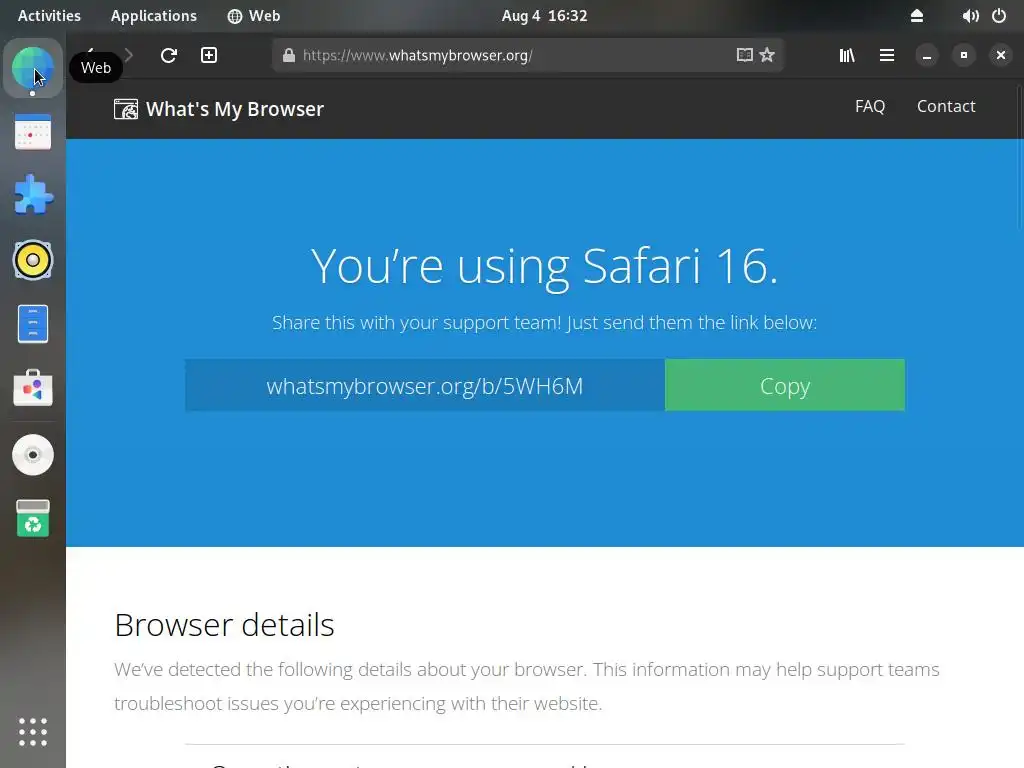The image size is (1024, 768).
Task: Open the bookmarks library icon
Action: [x=847, y=56]
